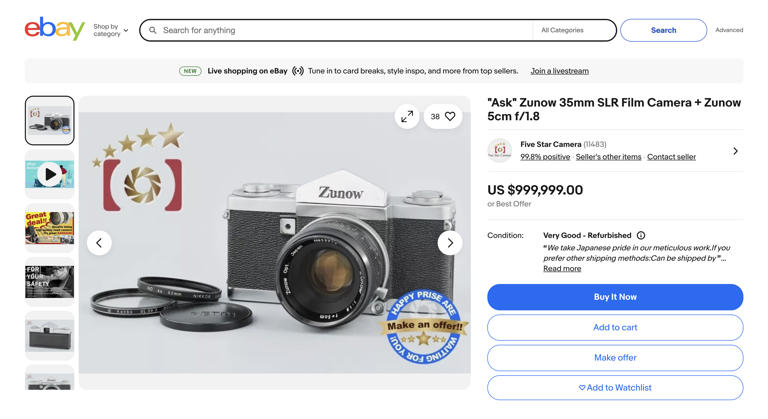Screen dimensions: 768x419
Task: Expand the product image to fullscreen
Action: click(x=407, y=117)
